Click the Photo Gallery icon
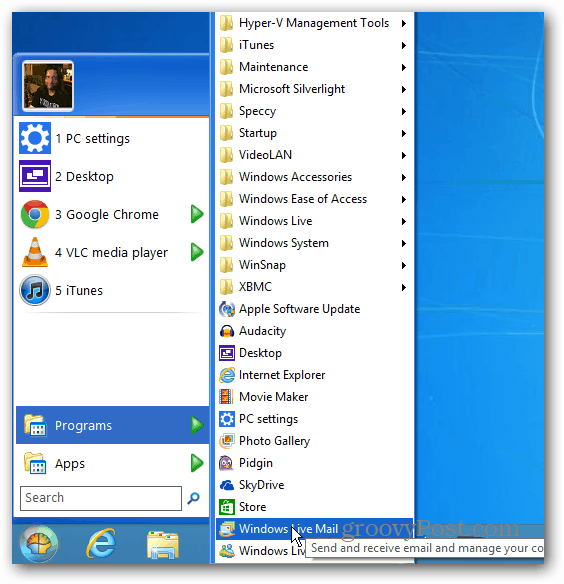This screenshot has width=564, height=584. coord(227,441)
